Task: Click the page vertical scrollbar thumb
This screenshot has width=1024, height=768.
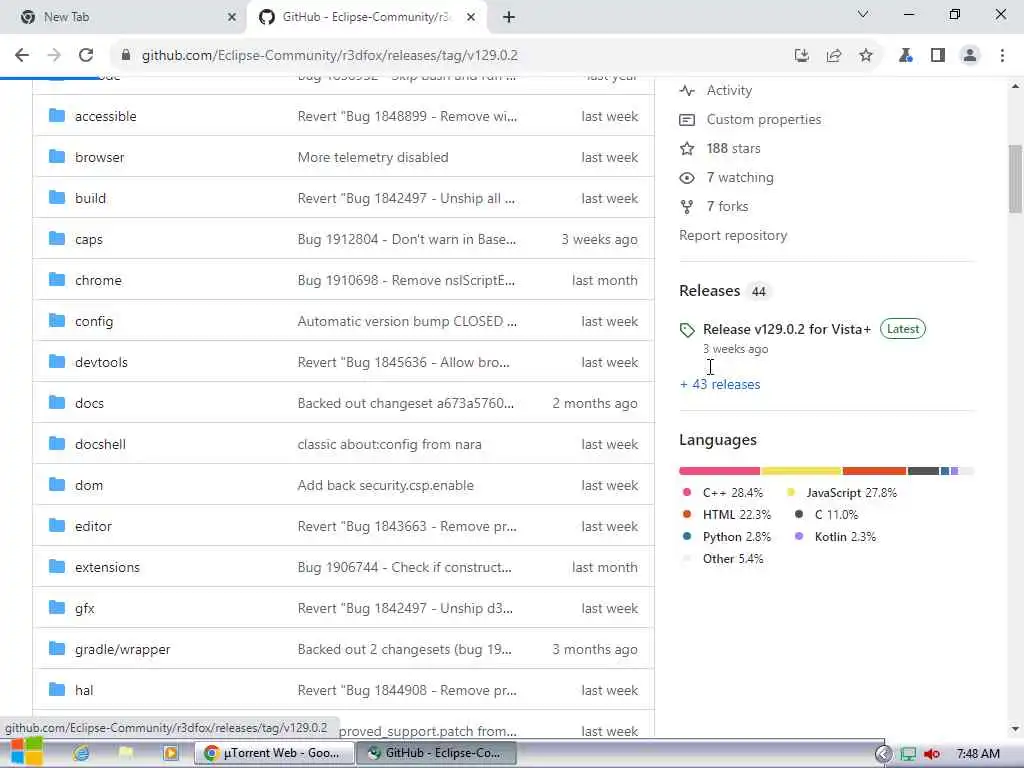Action: click(x=1015, y=178)
